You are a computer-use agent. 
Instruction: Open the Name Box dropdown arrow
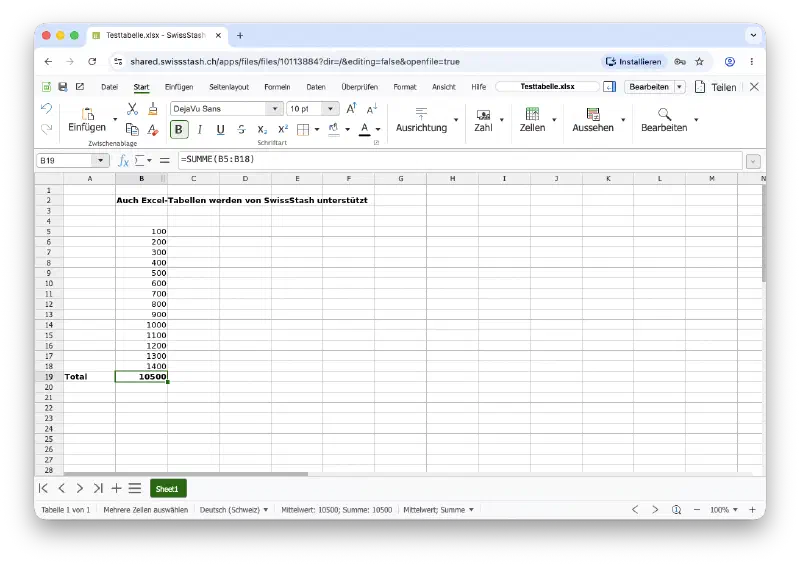101,161
